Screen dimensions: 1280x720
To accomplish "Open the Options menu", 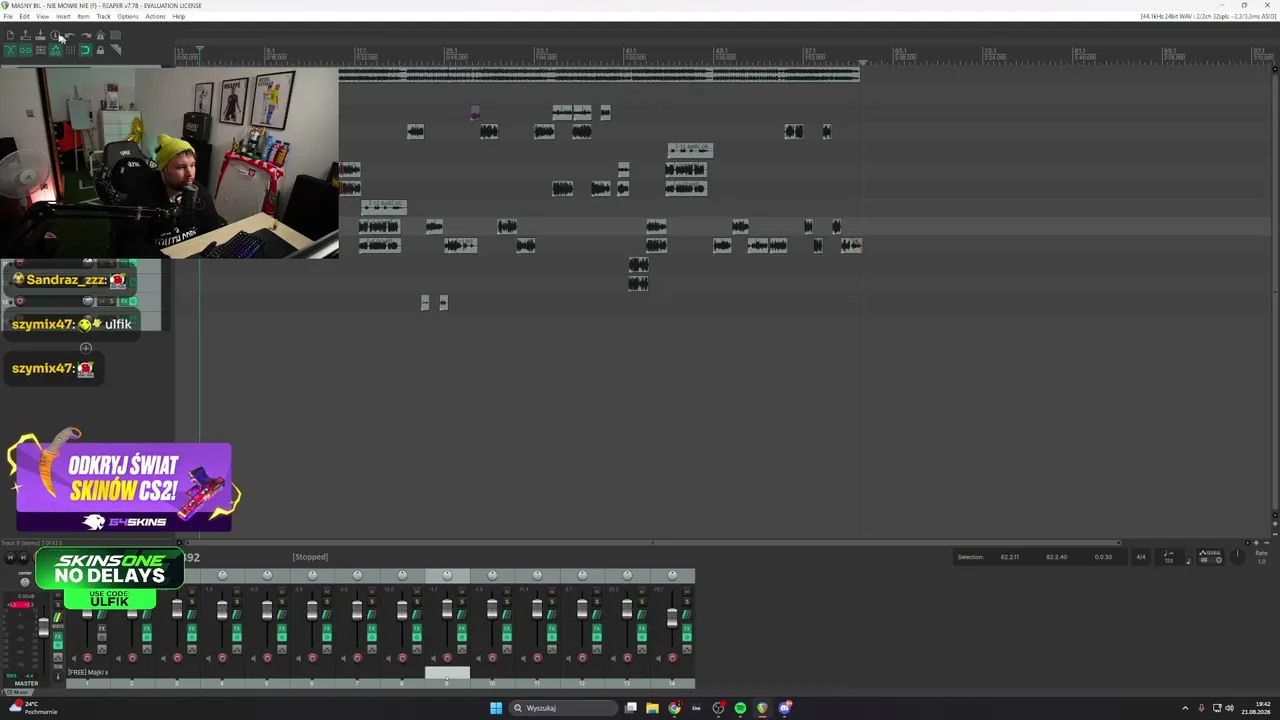I will pyautogui.click(x=128, y=16).
